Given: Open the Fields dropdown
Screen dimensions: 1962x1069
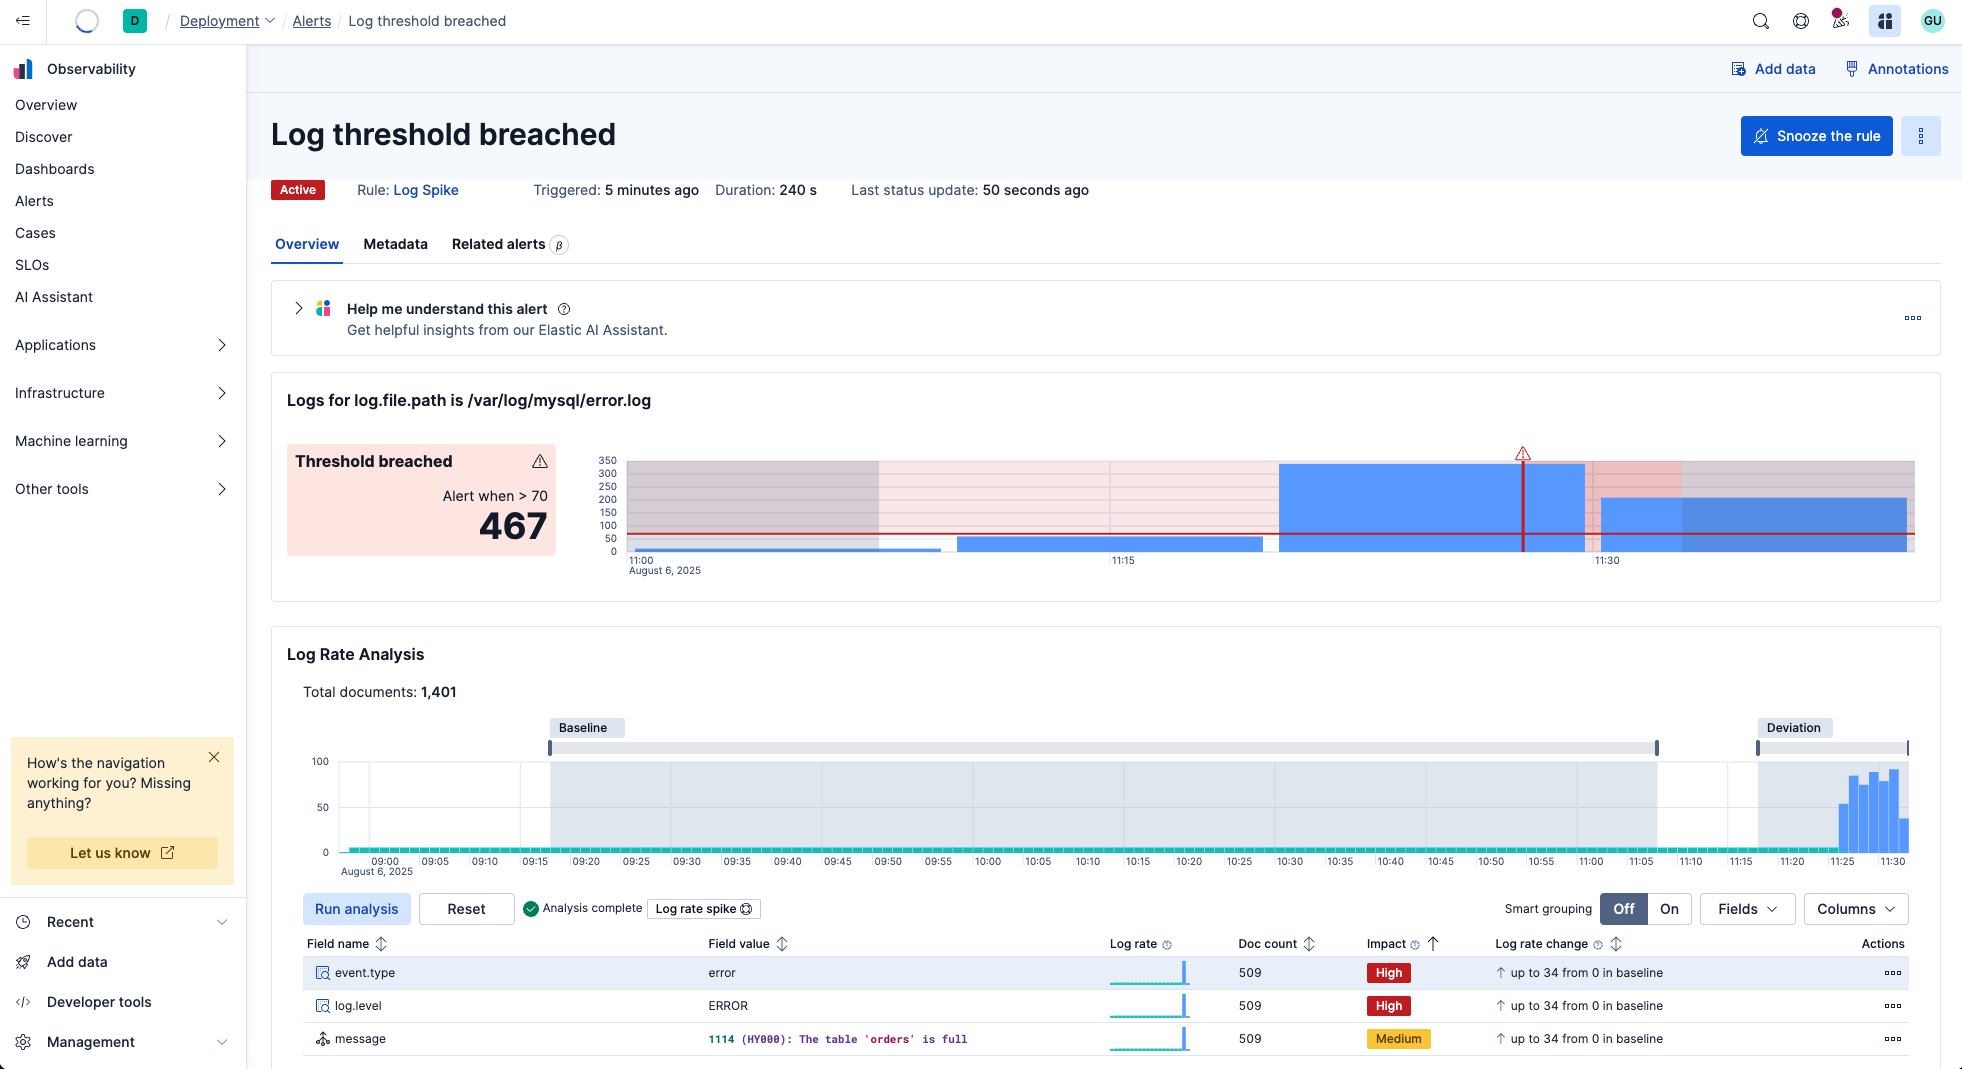Looking at the screenshot, I should pyautogui.click(x=1747, y=909).
